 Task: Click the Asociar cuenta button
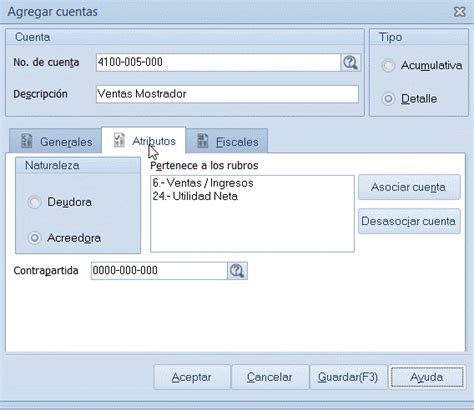409,187
